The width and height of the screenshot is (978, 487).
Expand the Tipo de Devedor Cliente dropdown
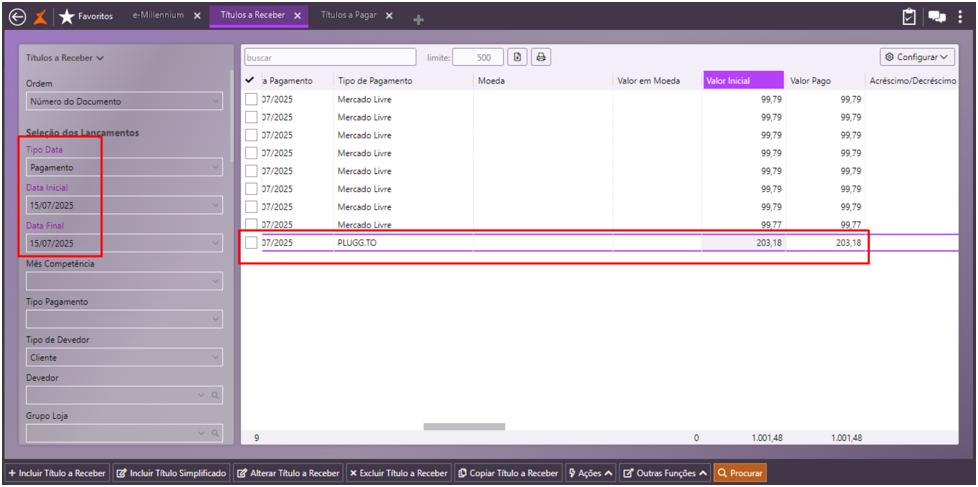(124, 358)
